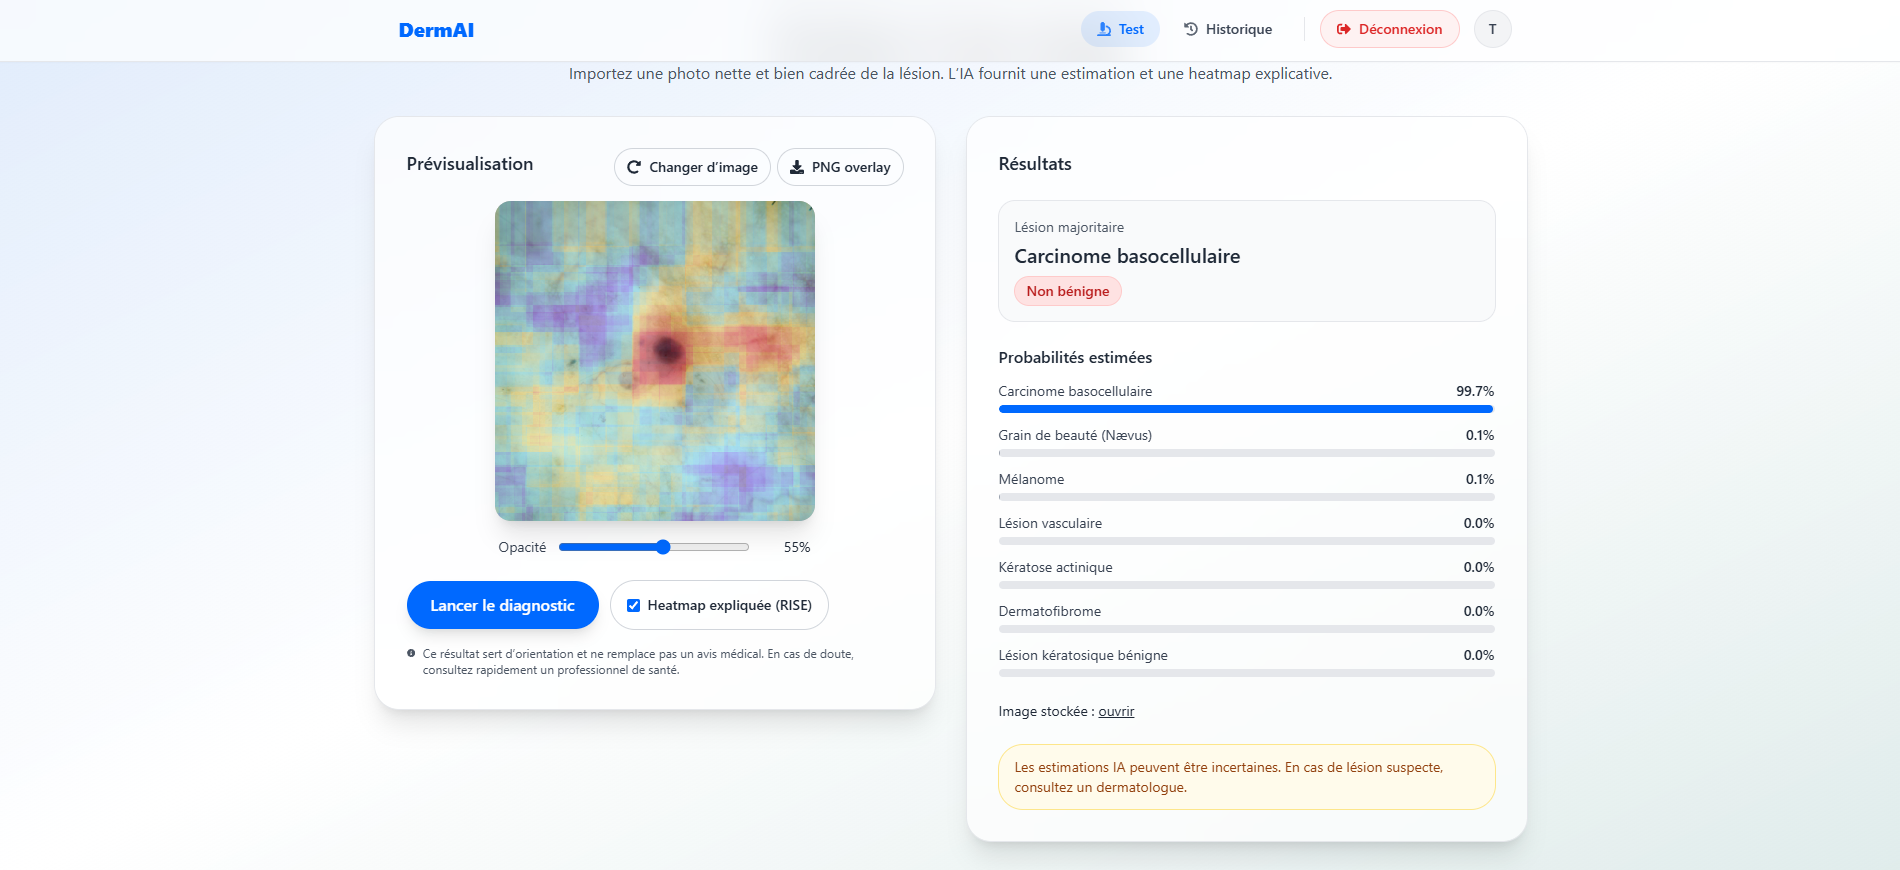Screen dimensions: 1900x870
Task: Click the Déconnexion logout button
Action: pos(1389,29)
